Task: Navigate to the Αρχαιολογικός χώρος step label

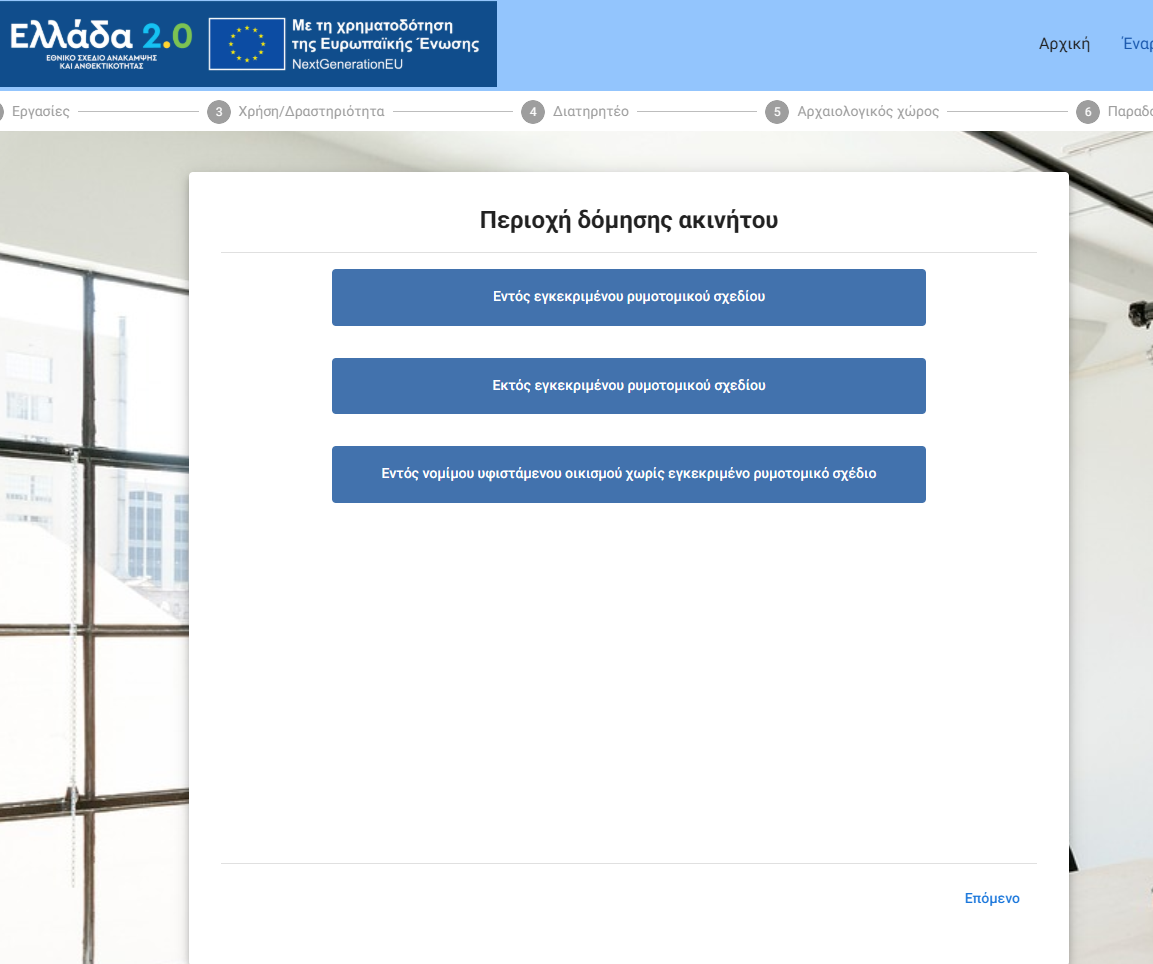Action: pos(868,112)
